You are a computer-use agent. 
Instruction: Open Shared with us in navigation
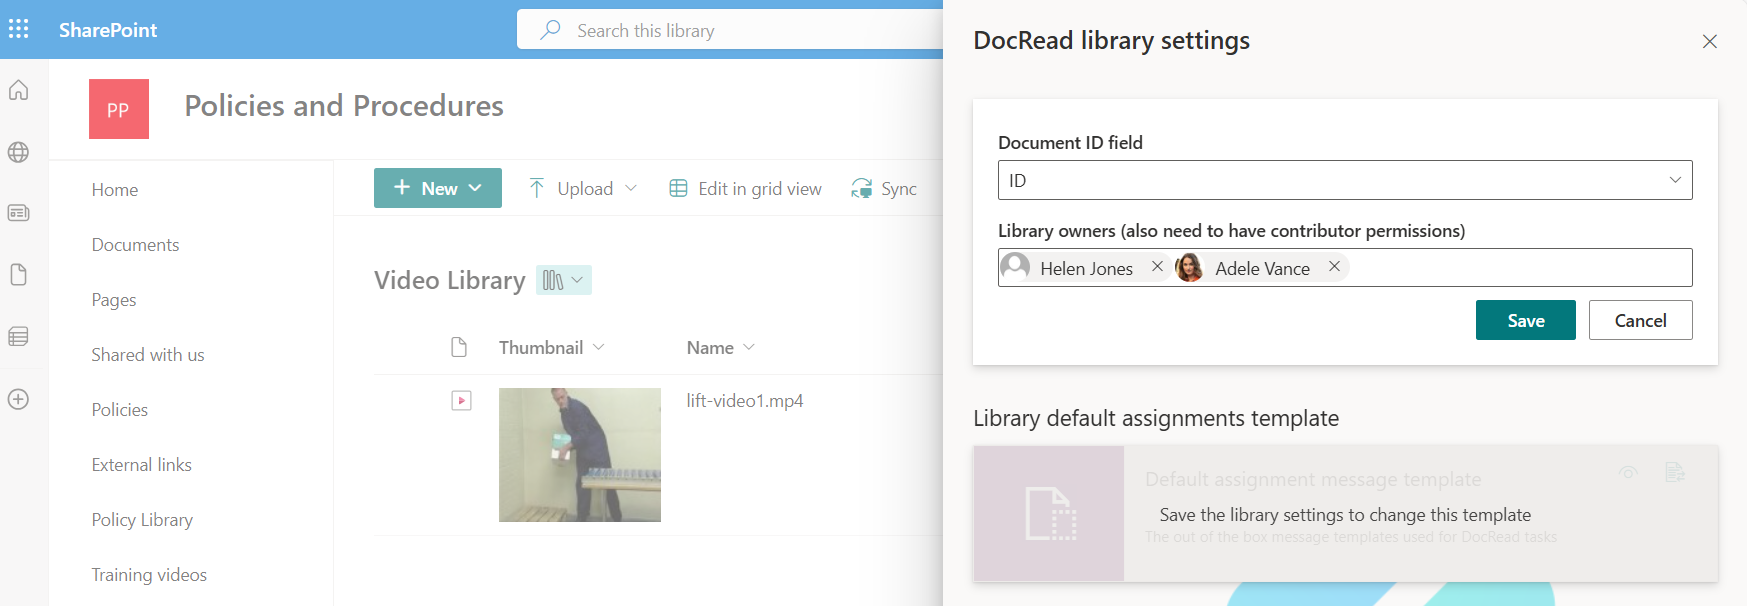(148, 355)
